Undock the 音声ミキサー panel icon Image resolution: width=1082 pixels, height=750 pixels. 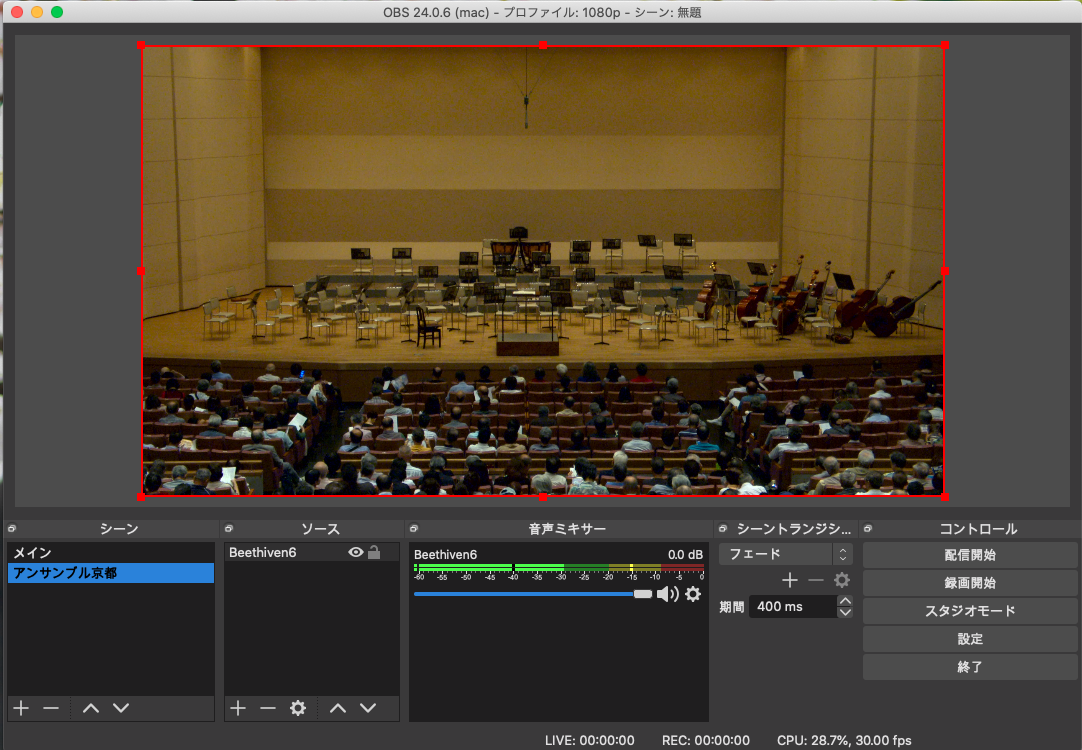(413, 529)
